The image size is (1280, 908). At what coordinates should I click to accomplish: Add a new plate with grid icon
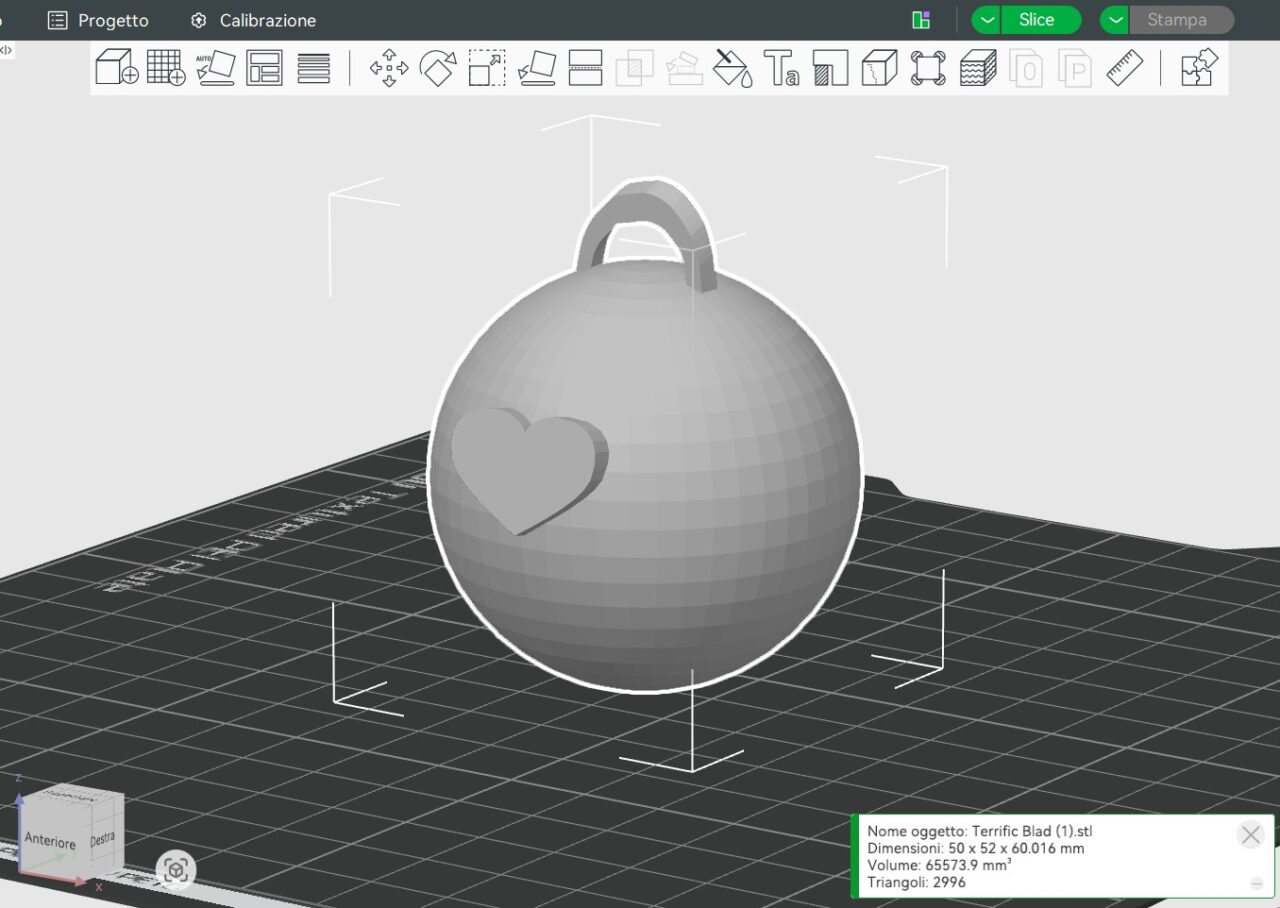tap(166, 68)
